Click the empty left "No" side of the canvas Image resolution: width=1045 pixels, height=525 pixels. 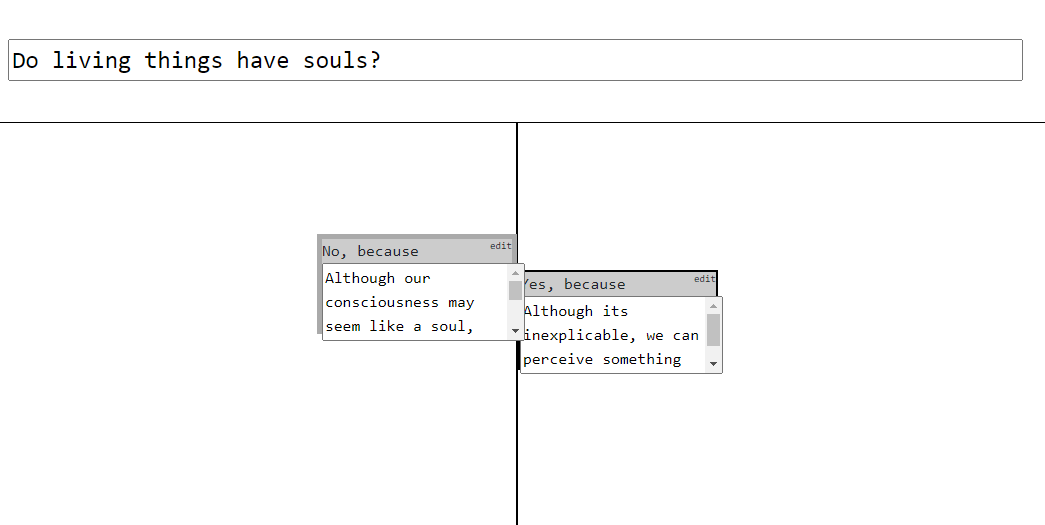click(x=160, y=320)
